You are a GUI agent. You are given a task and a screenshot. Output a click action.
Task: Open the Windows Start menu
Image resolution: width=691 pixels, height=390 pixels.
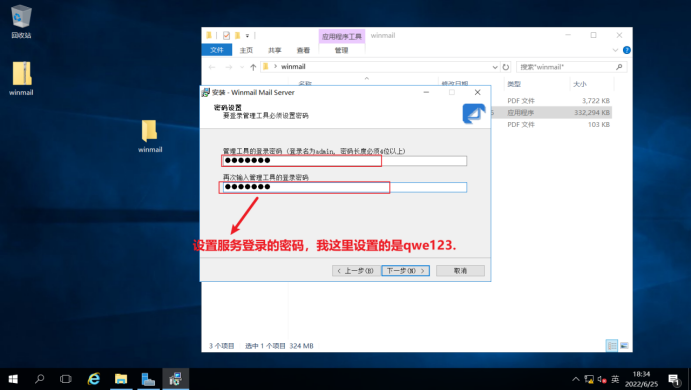[x=13, y=379]
